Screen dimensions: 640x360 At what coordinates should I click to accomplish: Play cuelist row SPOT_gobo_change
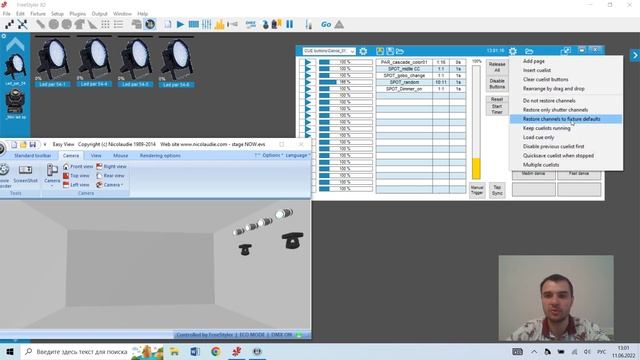click(308, 76)
